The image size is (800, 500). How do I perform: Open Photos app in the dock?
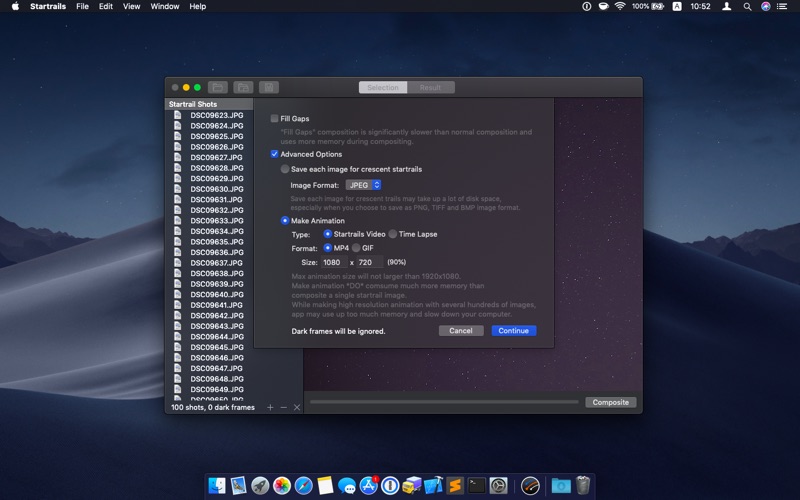click(x=282, y=485)
